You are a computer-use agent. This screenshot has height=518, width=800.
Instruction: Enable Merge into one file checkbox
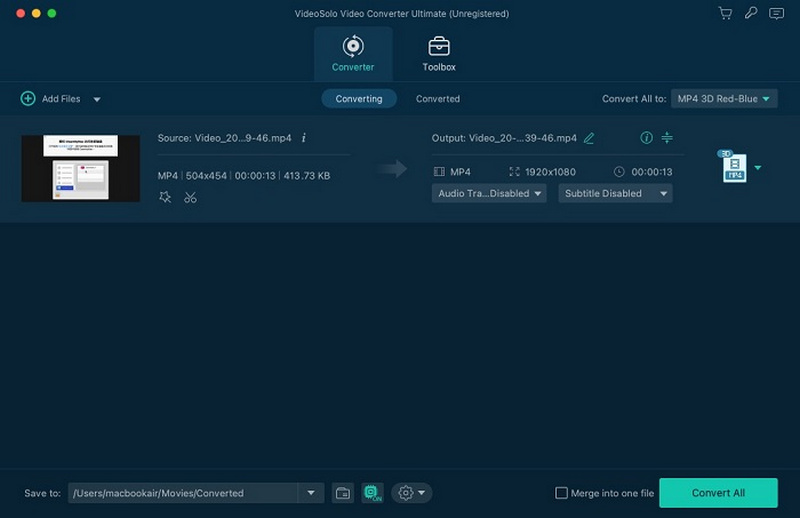click(x=561, y=493)
